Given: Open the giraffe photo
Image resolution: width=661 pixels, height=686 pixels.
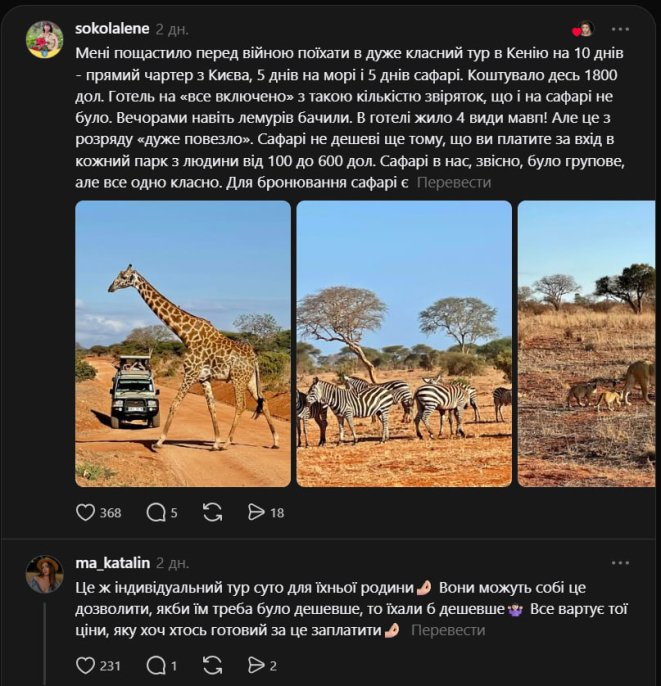Looking at the screenshot, I should [x=183, y=343].
